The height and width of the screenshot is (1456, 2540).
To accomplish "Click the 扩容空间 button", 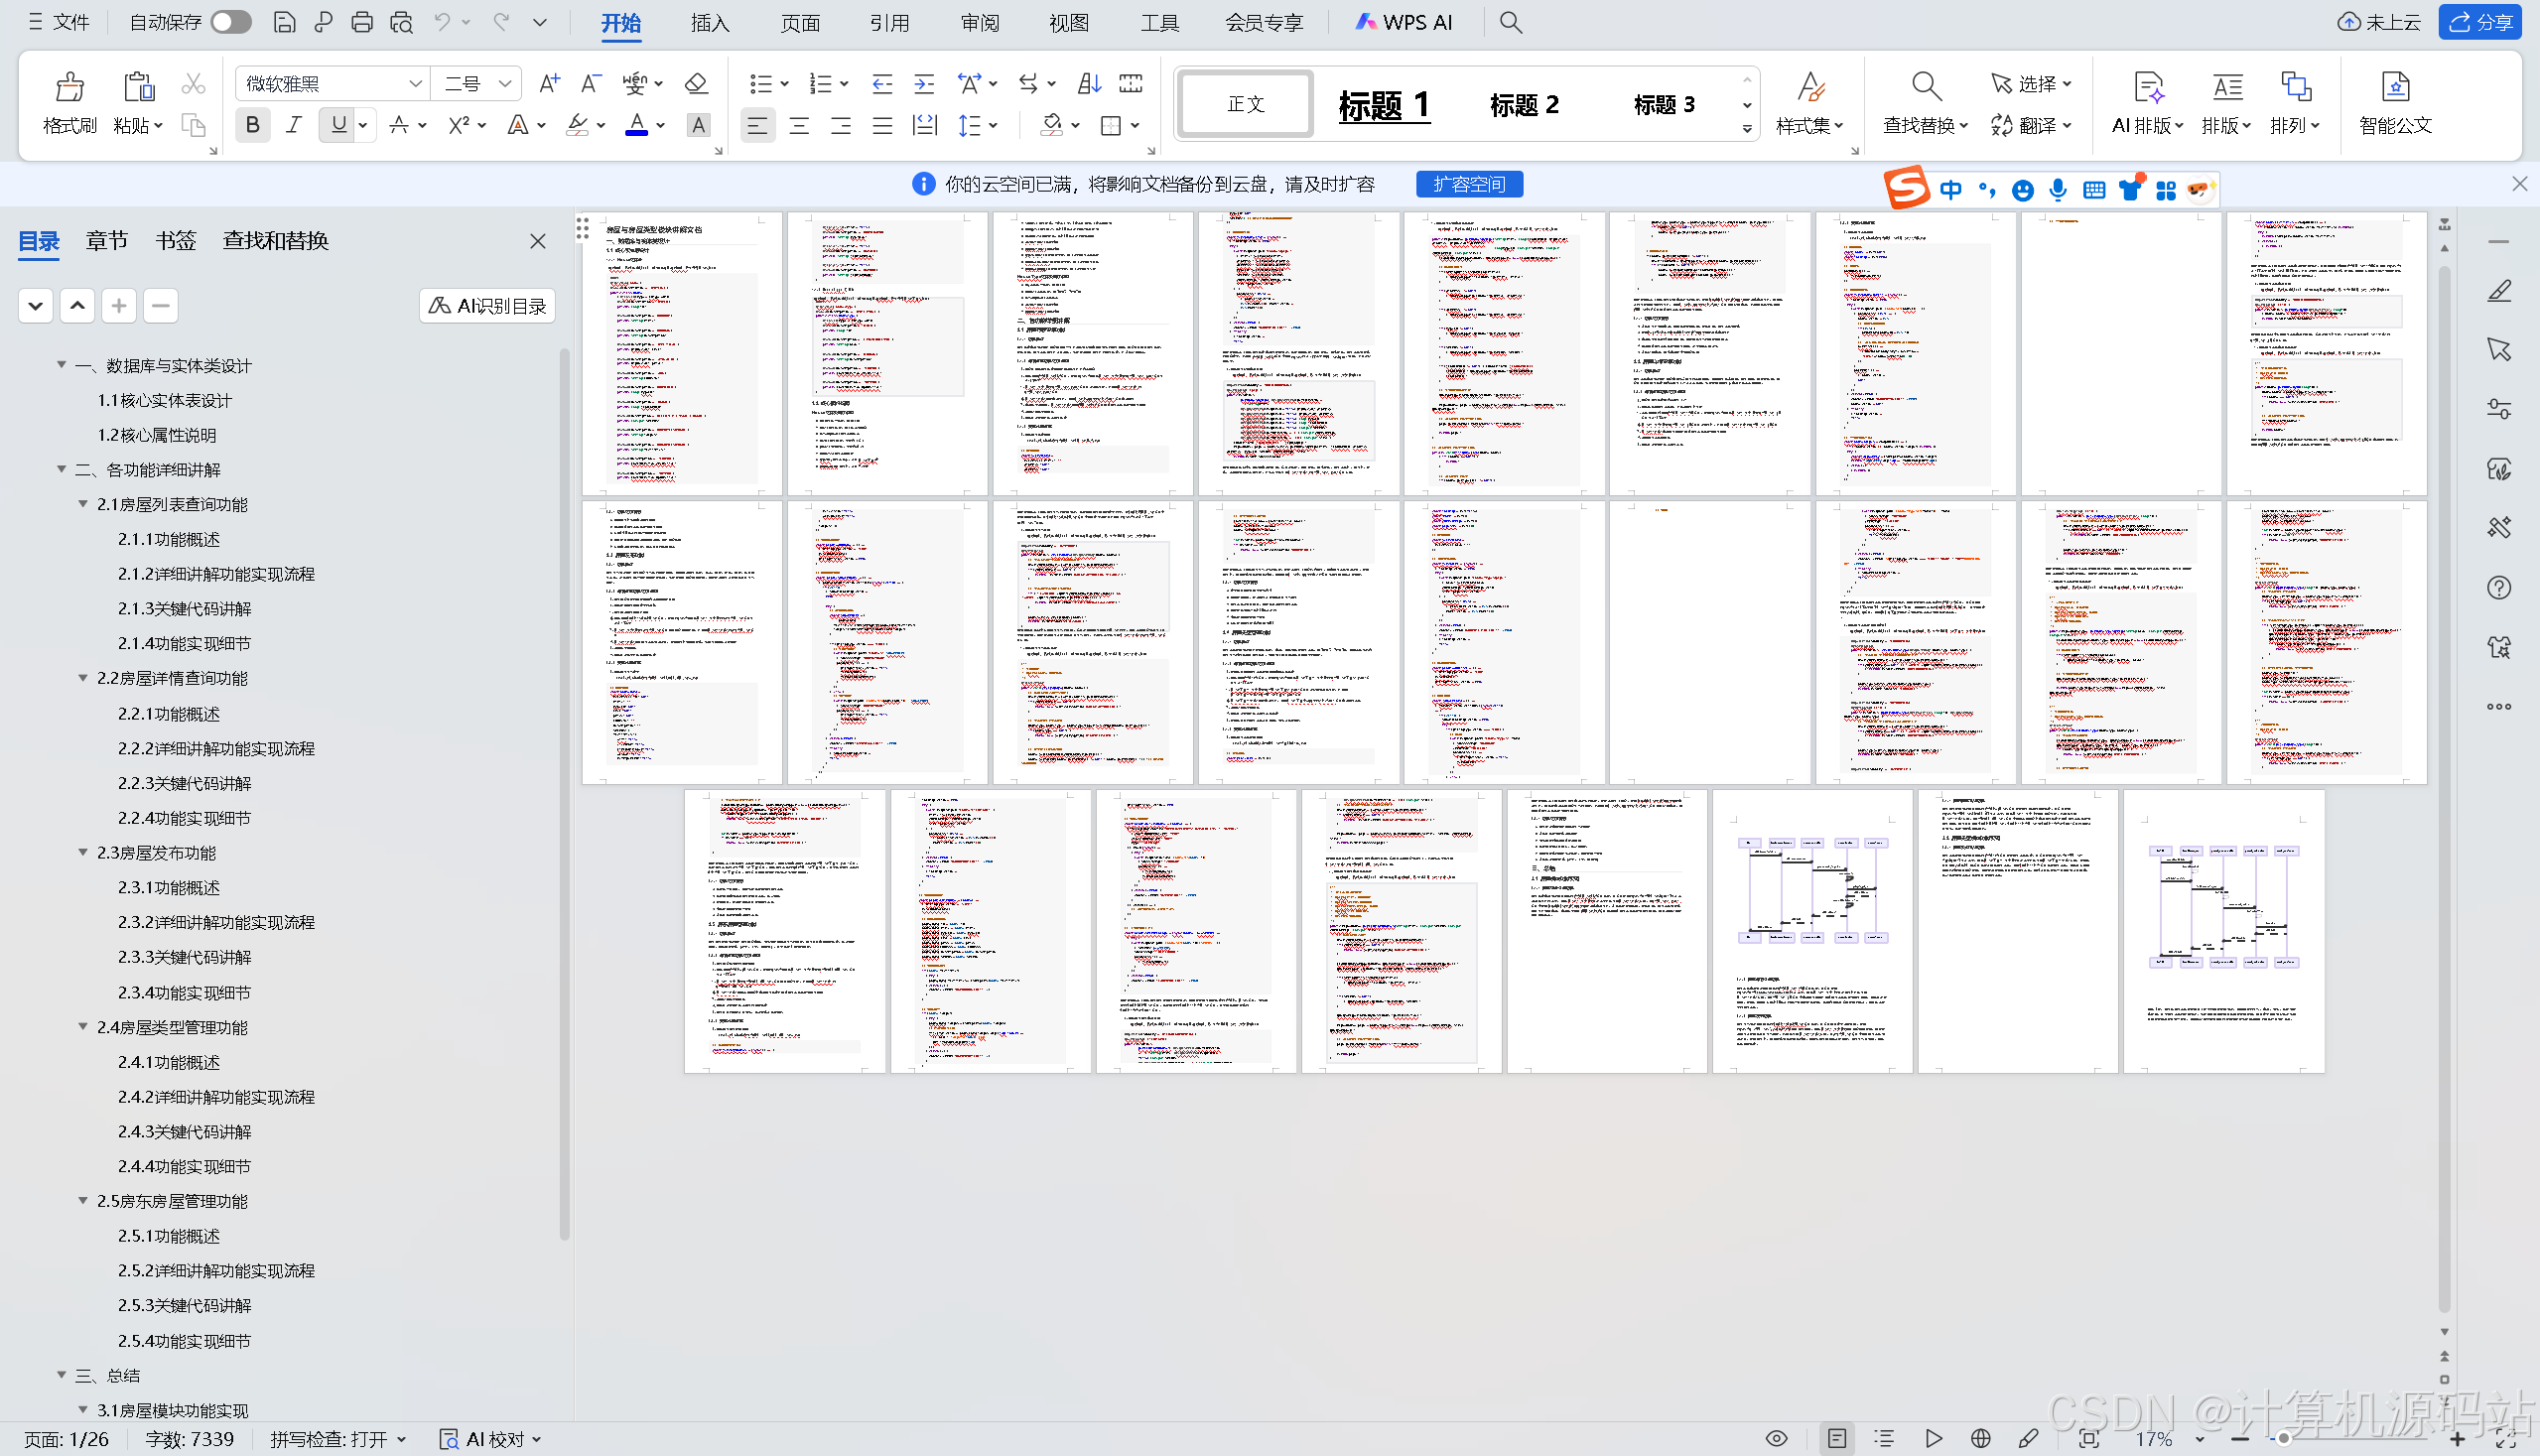I will (x=1468, y=184).
